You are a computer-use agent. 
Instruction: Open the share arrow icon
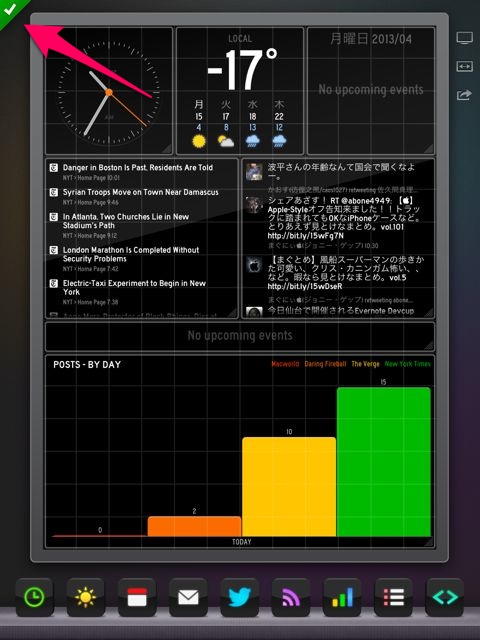(x=464, y=95)
